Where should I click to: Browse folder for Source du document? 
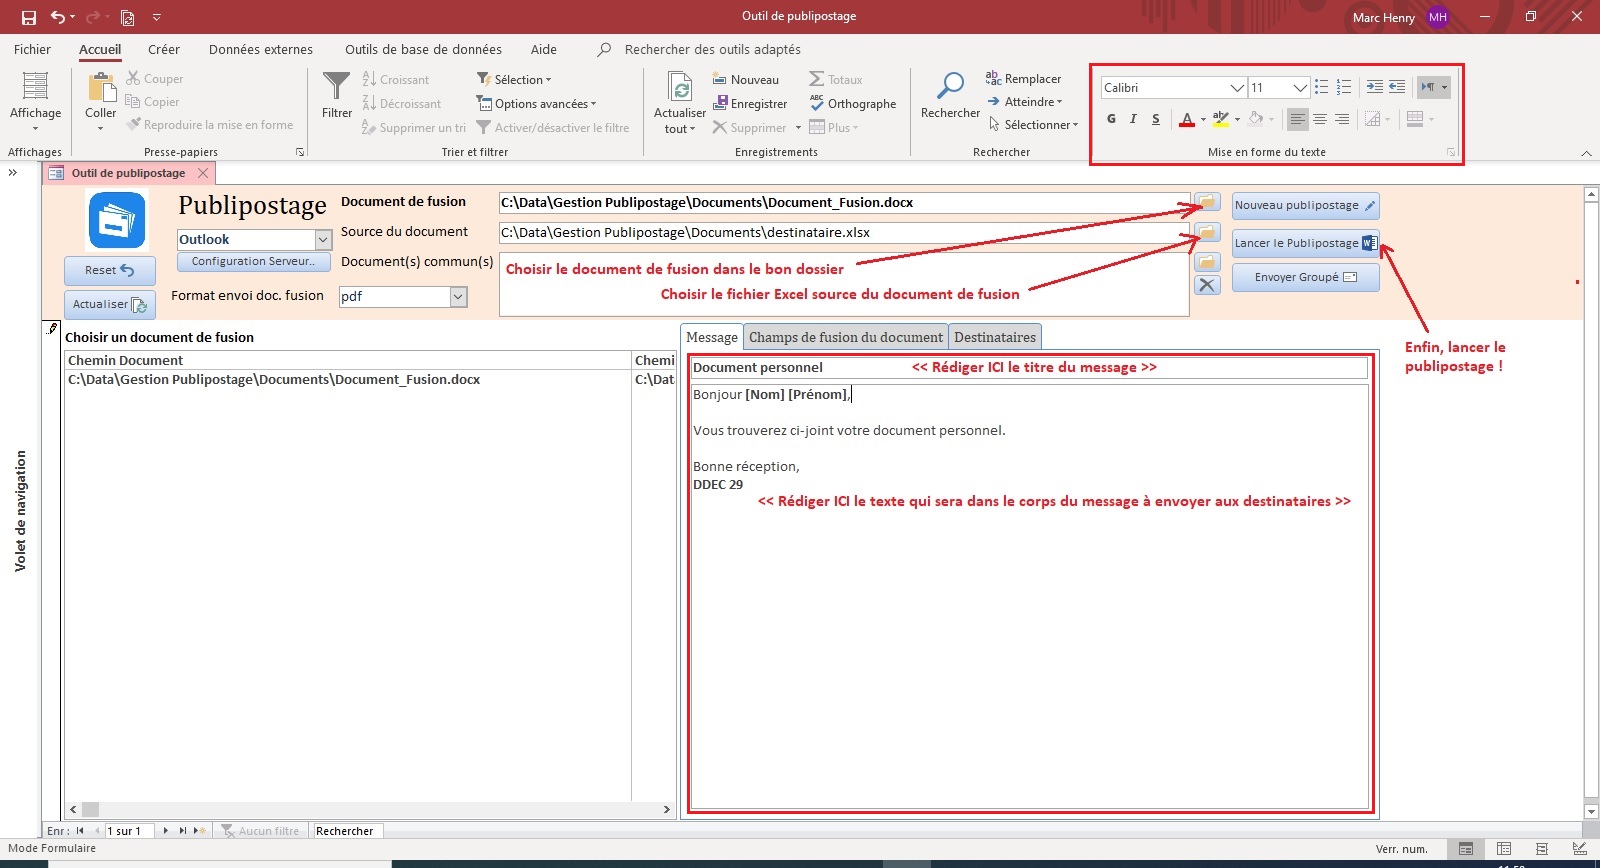click(x=1207, y=232)
